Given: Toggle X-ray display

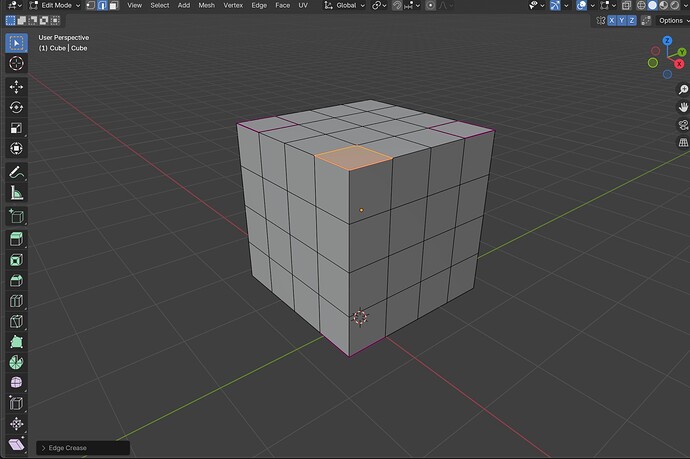Looking at the screenshot, I should [627, 5].
